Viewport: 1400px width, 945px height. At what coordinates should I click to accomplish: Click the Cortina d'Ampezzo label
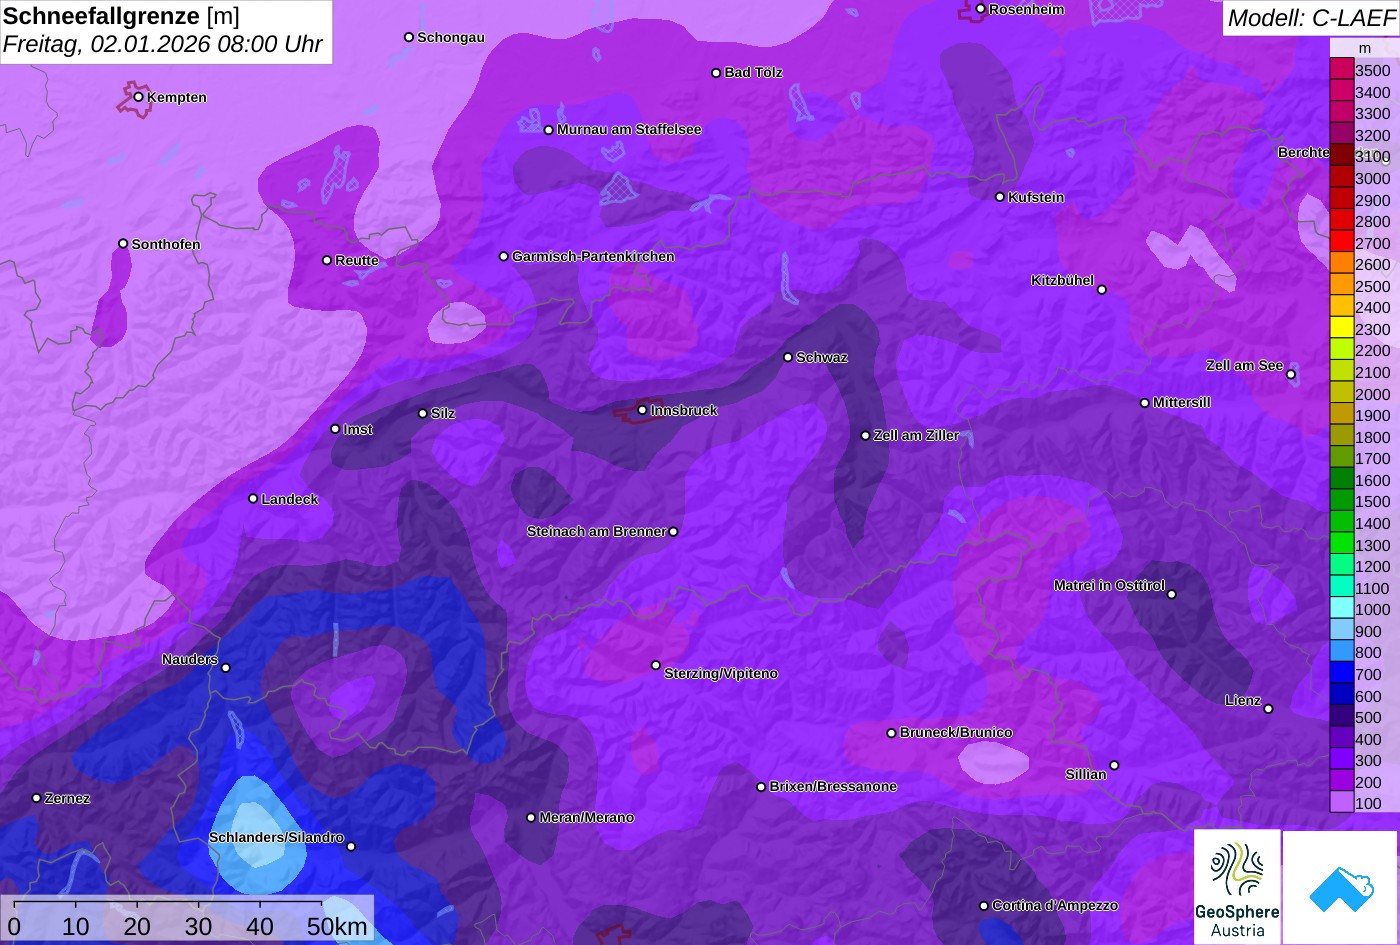point(1055,905)
